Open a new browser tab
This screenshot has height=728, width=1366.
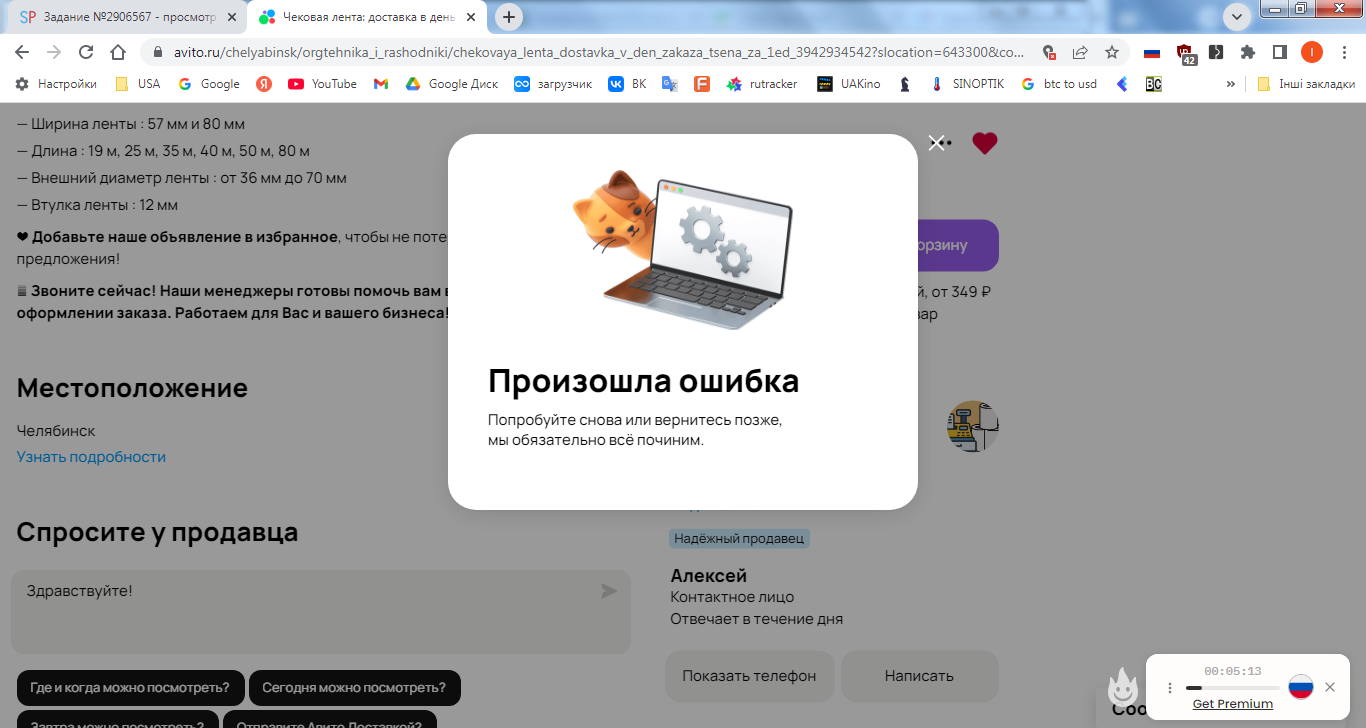(509, 17)
